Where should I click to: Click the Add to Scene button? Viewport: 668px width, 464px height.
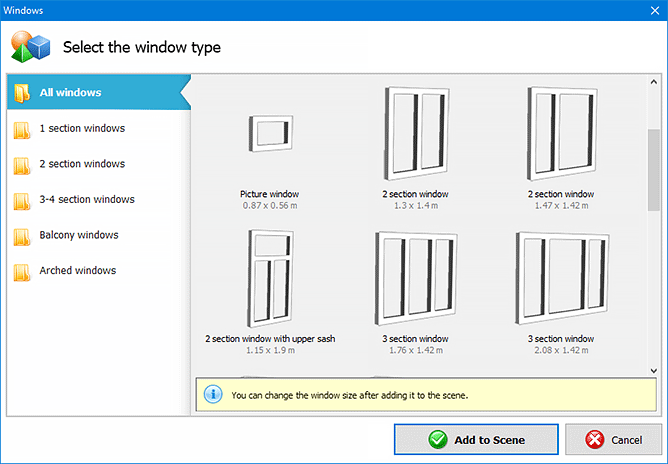tap(476, 439)
